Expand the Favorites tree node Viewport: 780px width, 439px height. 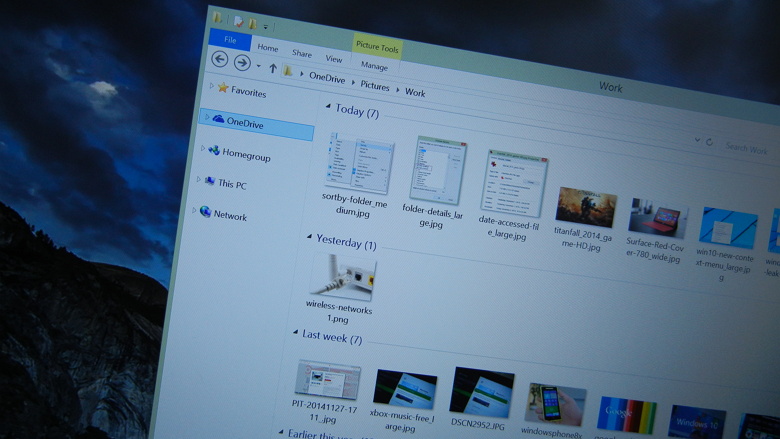(211, 87)
